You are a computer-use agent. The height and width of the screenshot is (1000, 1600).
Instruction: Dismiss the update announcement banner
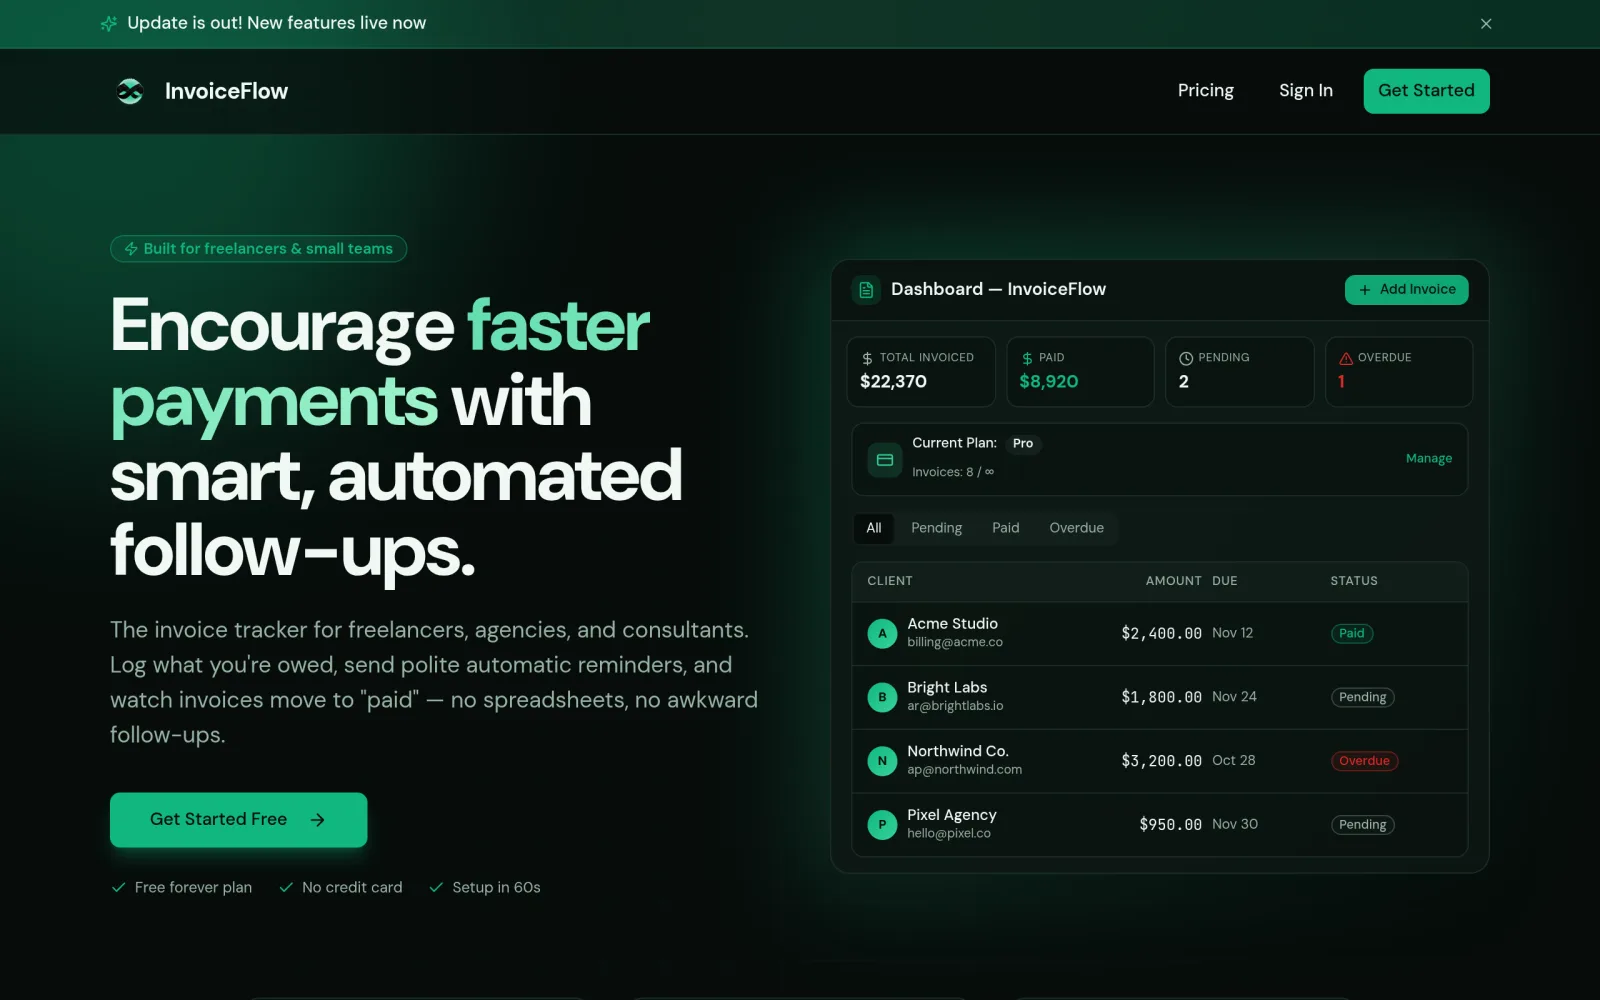click(x=1486, y=23)
